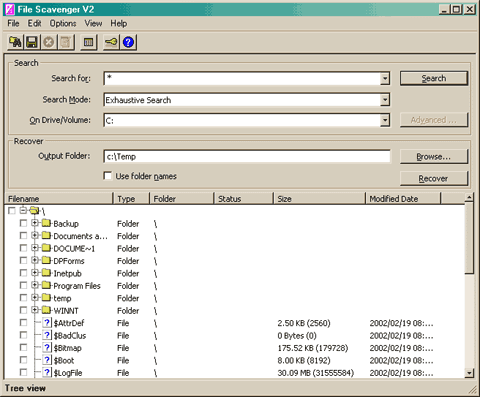Open the Search Mode dropdown

click(385, 99)
